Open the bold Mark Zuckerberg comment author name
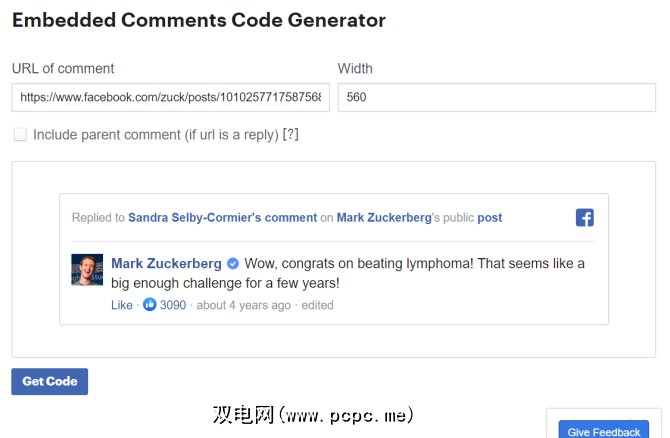Screen dimensions: 670x438 [166, 264]
